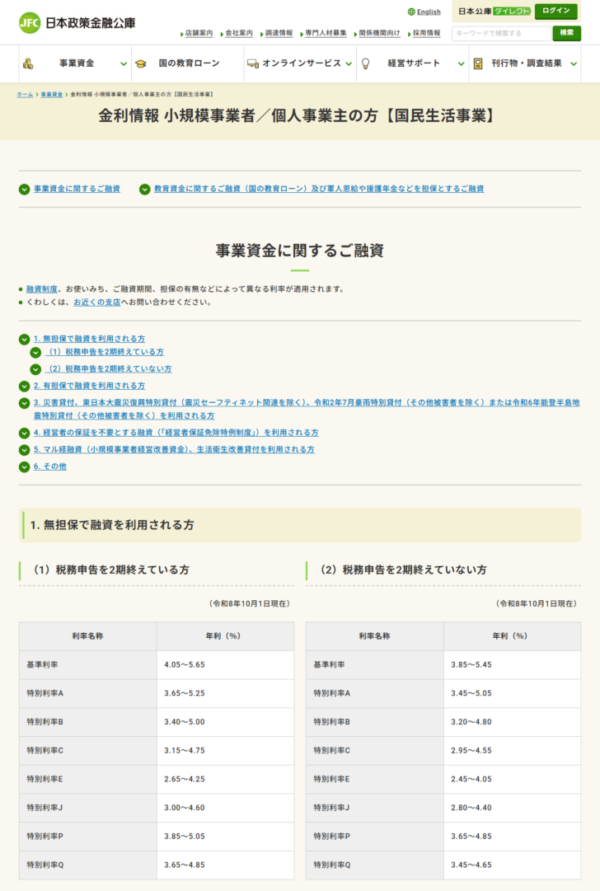Click the graduation cap icon for 国の教育ローン
This screenshot has height=891, width=600.
click(x=141, y=64)
